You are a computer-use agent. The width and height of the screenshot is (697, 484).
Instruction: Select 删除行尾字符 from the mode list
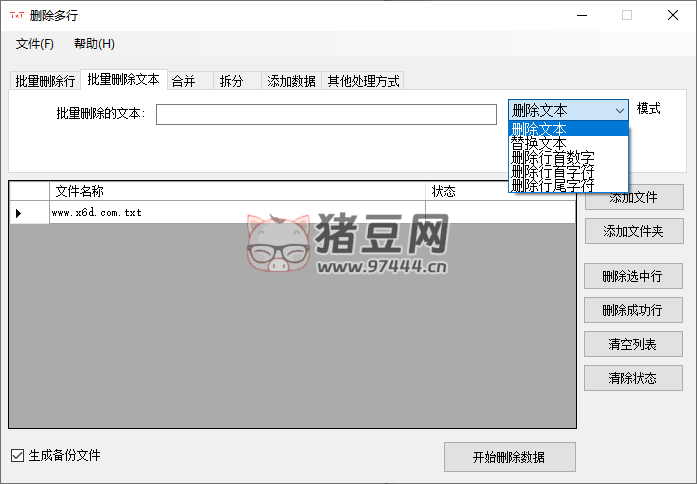(x=552, y=185)
